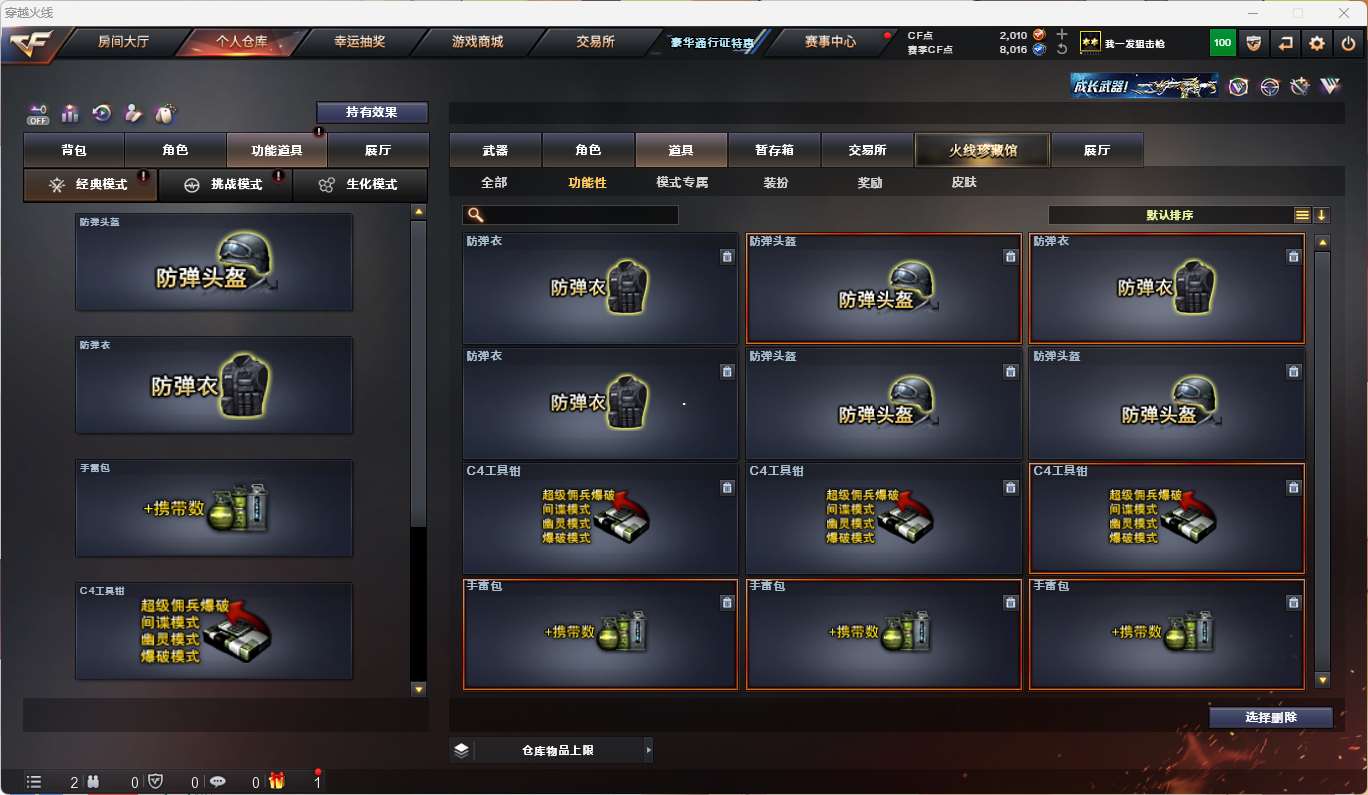Click the refresh icon beside 赛季CF点
This screenshot has width=1368, height=795.
(x=1061, y=49)
